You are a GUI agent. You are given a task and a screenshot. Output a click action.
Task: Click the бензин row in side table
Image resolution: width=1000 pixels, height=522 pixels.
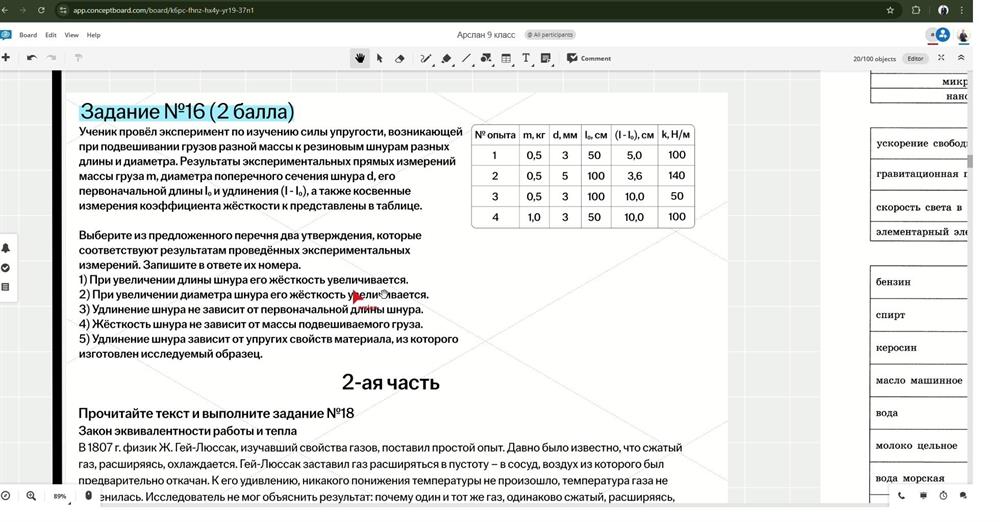pyautogui.click(x=919, y=282)
